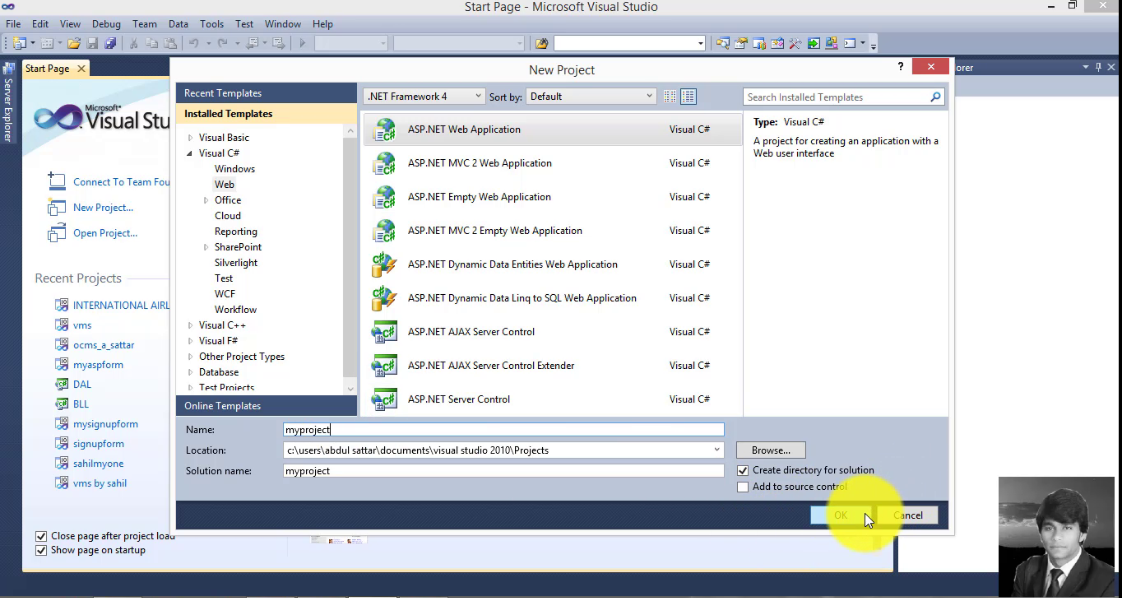Expand the SharePoint tree node
Screen dimensions: 1122x598
pos(206,247)
